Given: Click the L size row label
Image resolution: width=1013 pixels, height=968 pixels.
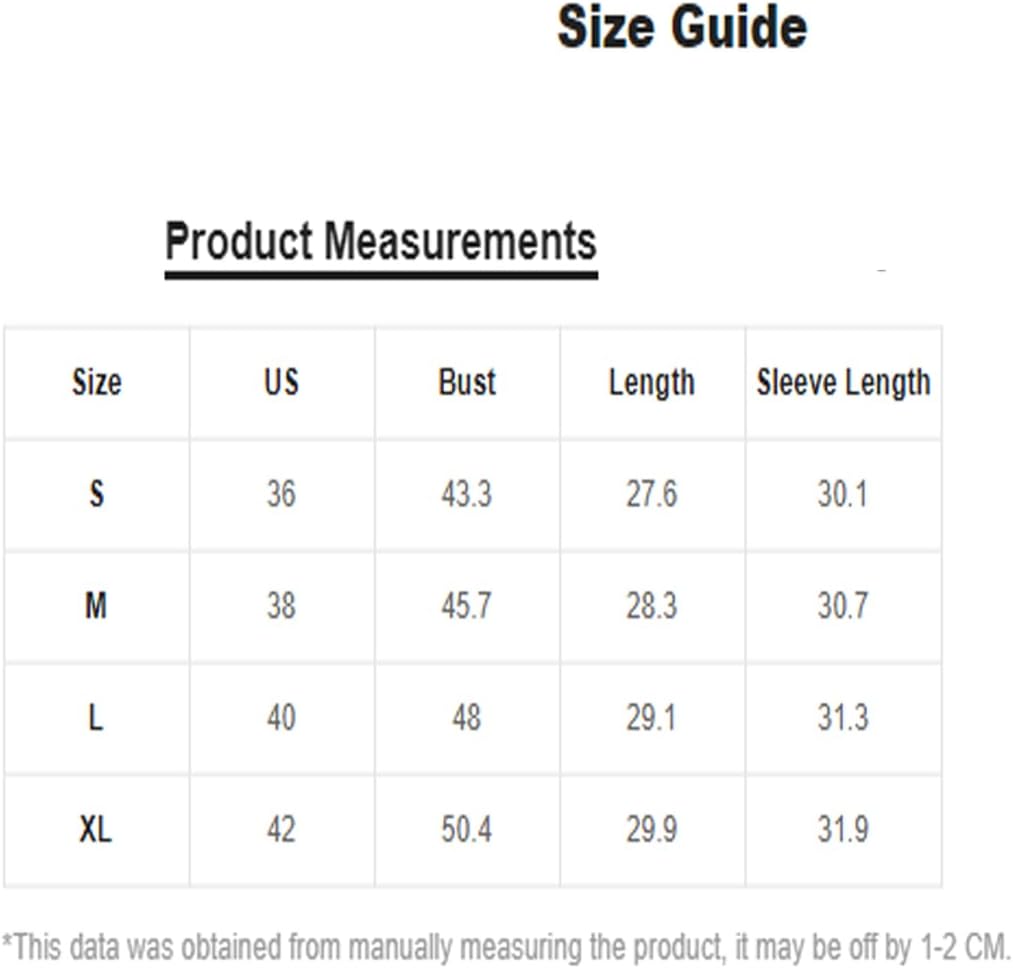Looking at the screenshot, I should click(96, 718).
